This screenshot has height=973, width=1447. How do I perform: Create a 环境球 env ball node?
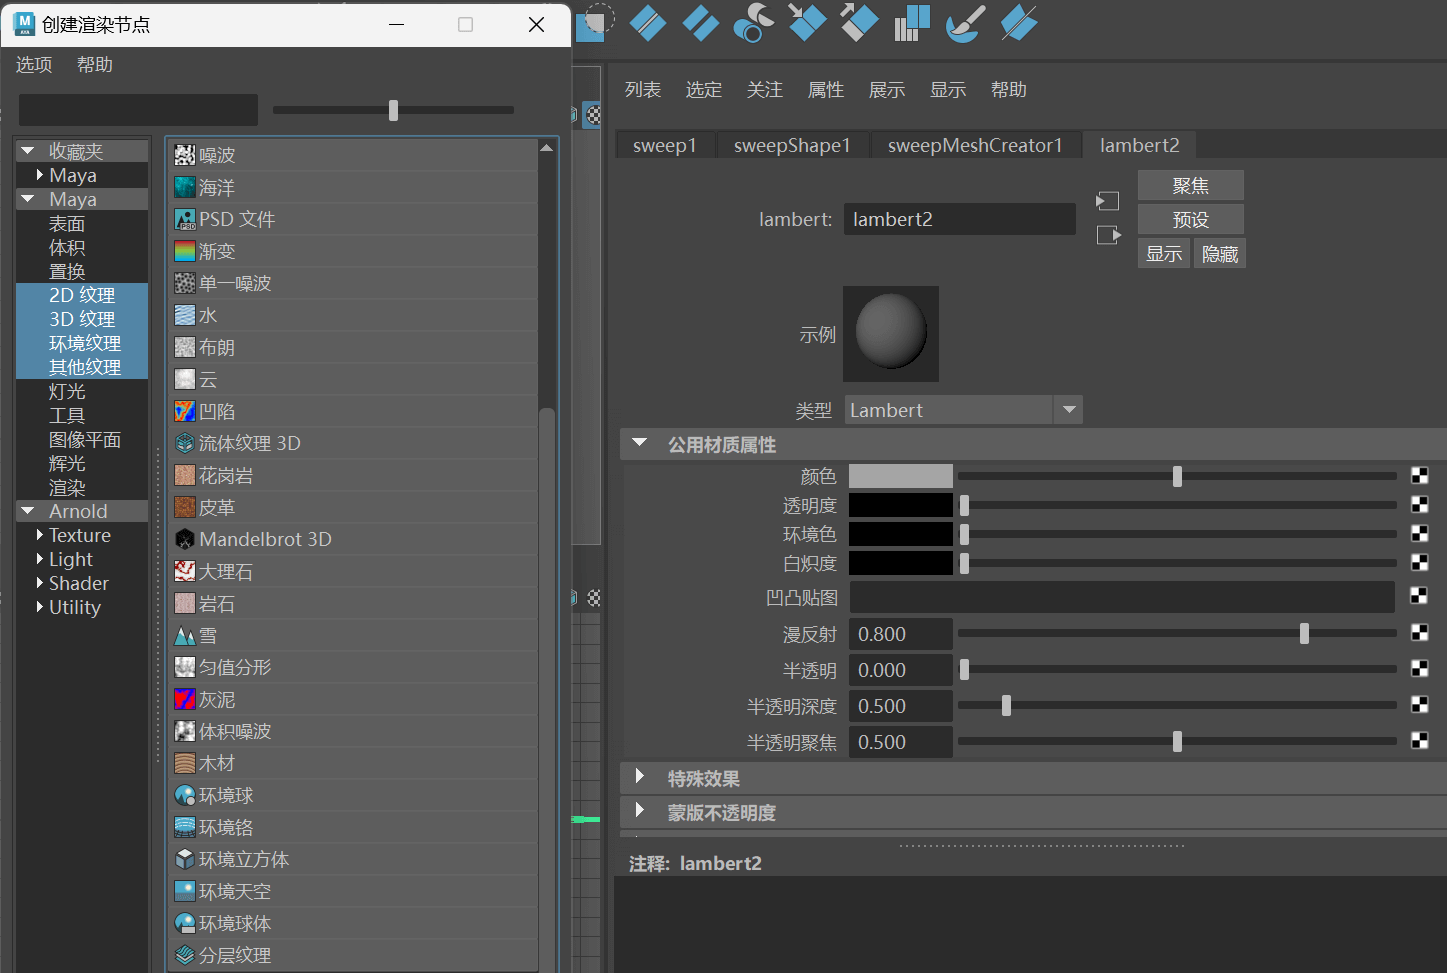point(352,795)
